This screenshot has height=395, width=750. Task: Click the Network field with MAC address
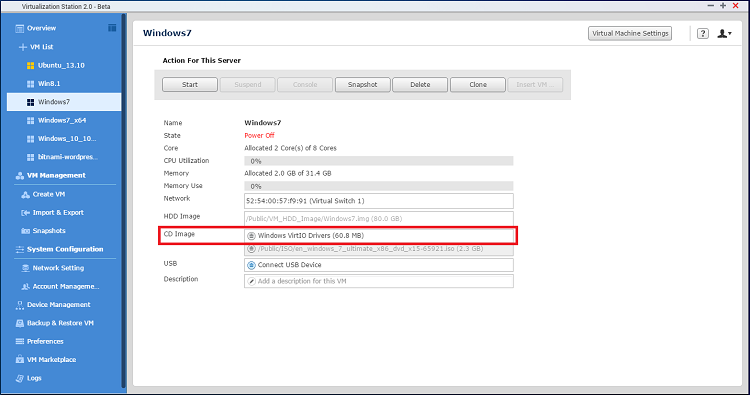click(x=379, y=201)
